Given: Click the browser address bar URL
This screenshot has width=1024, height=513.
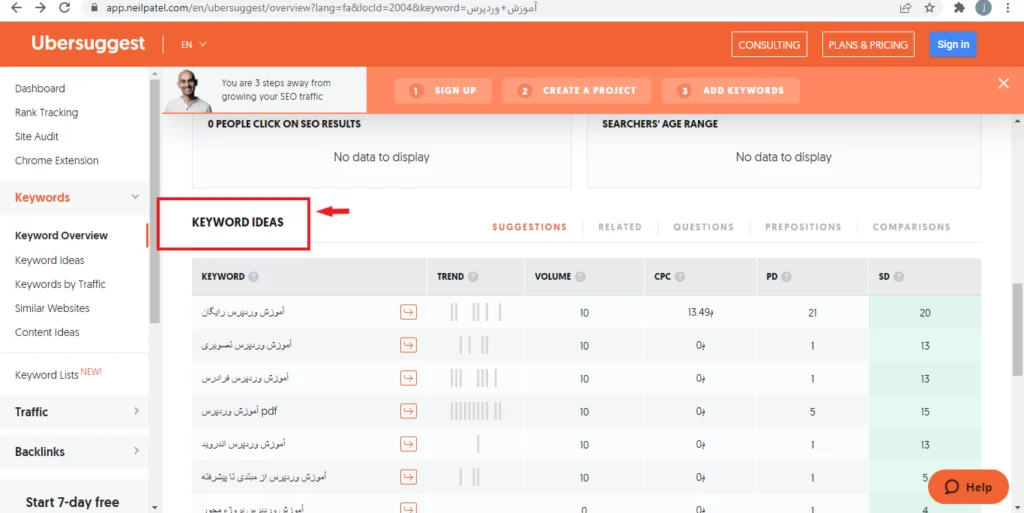Looking at the screenshot, I should coord(321,8).
